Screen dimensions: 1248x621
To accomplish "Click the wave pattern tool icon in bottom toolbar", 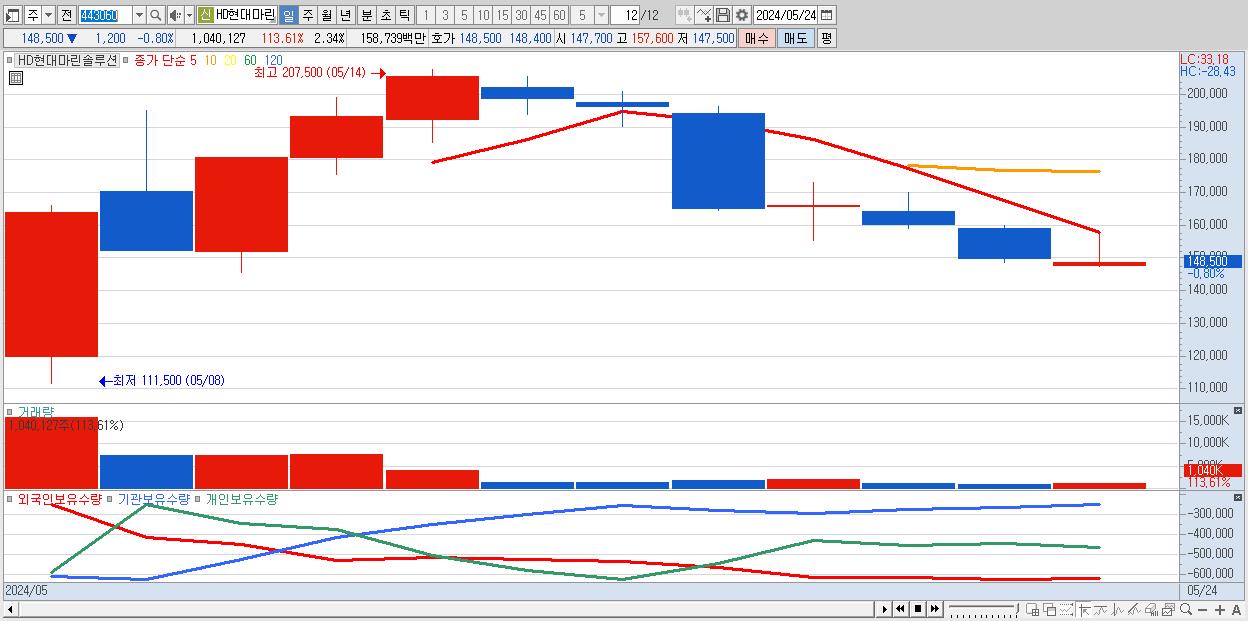I will pos(1118,609).
